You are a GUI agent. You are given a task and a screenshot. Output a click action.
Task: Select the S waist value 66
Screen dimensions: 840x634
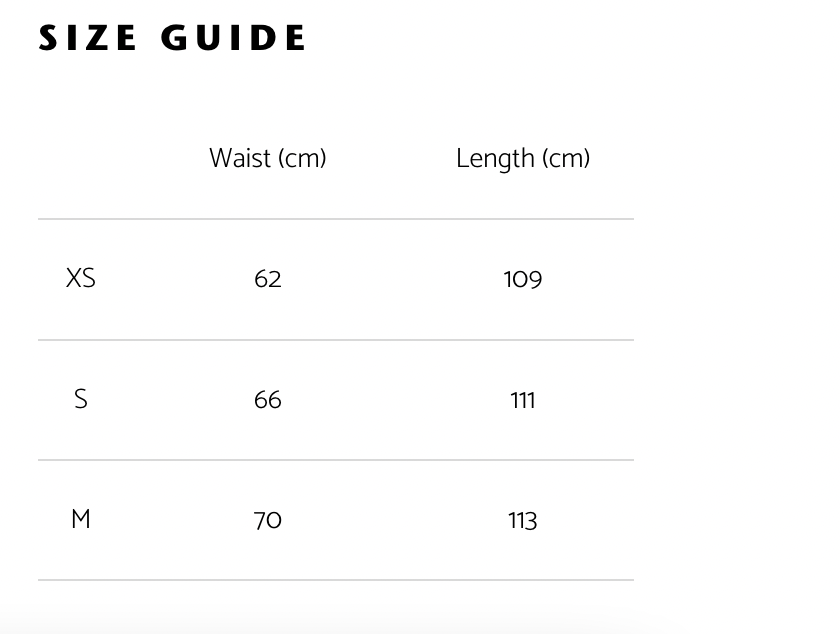point(268,400)
